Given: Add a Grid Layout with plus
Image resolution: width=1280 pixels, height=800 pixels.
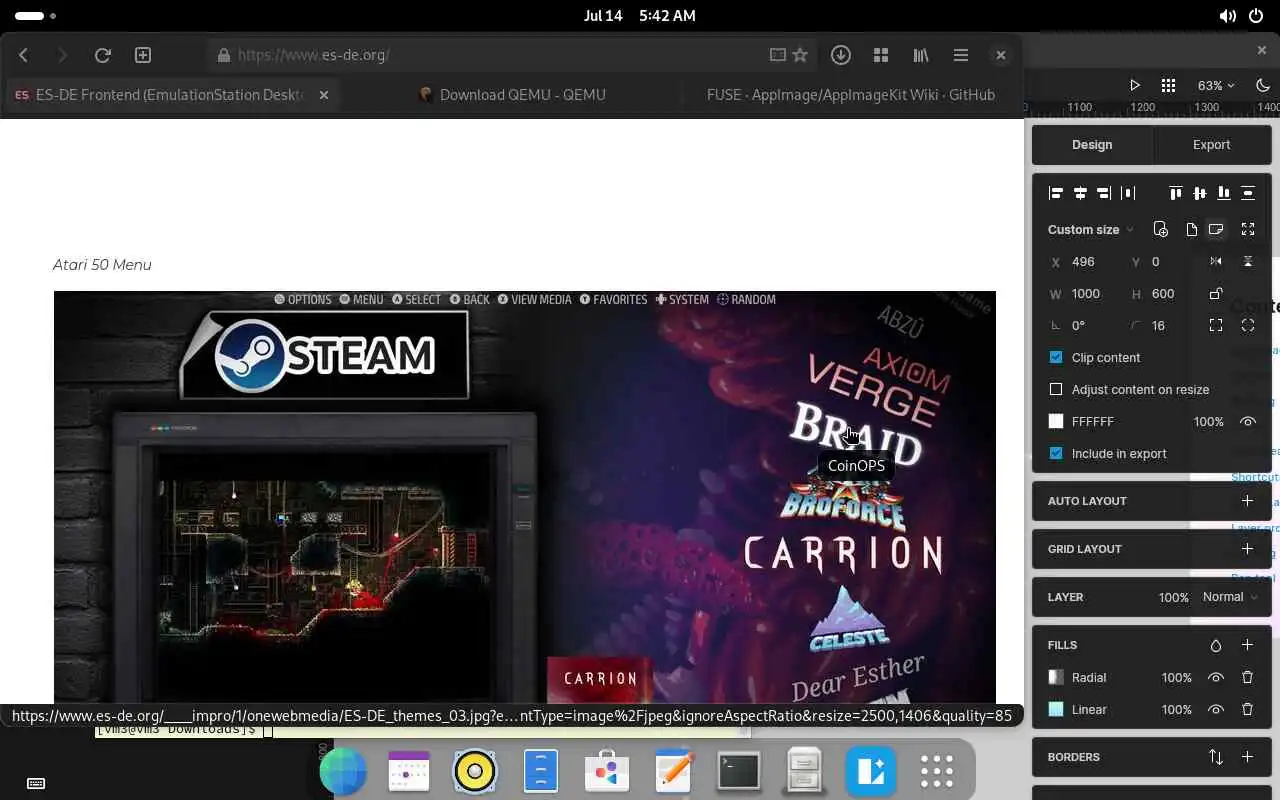Looking at the screenshot, I should click(1248, 549).
